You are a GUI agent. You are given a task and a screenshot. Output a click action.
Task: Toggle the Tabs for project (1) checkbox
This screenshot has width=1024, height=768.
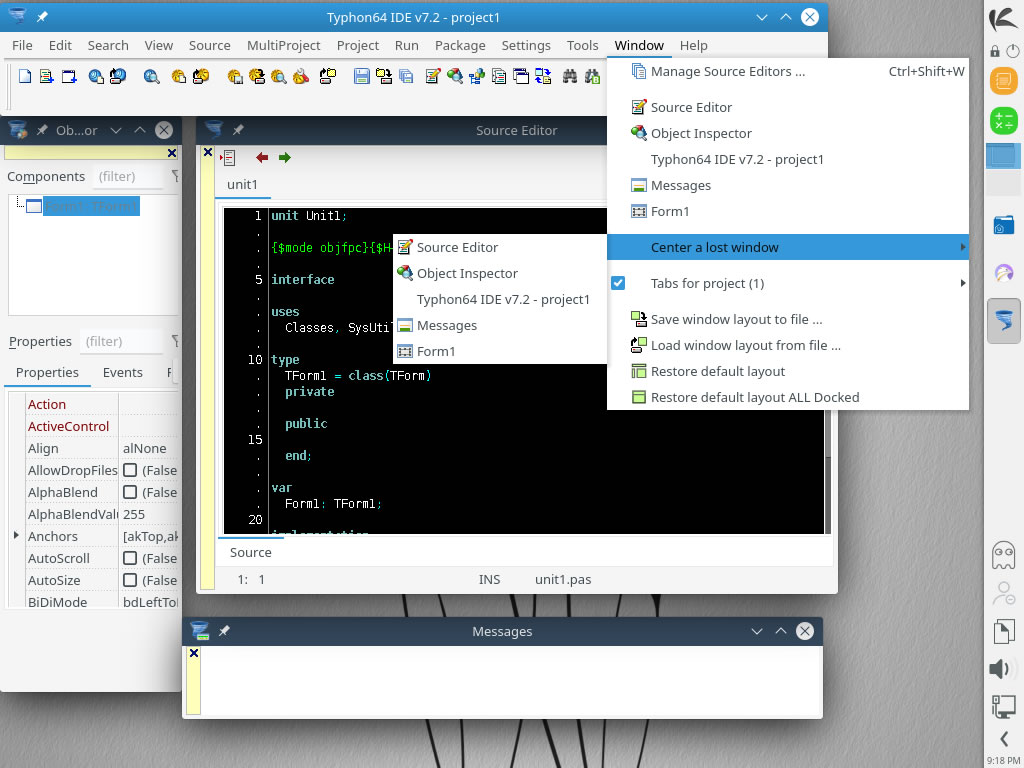point(618,283)
